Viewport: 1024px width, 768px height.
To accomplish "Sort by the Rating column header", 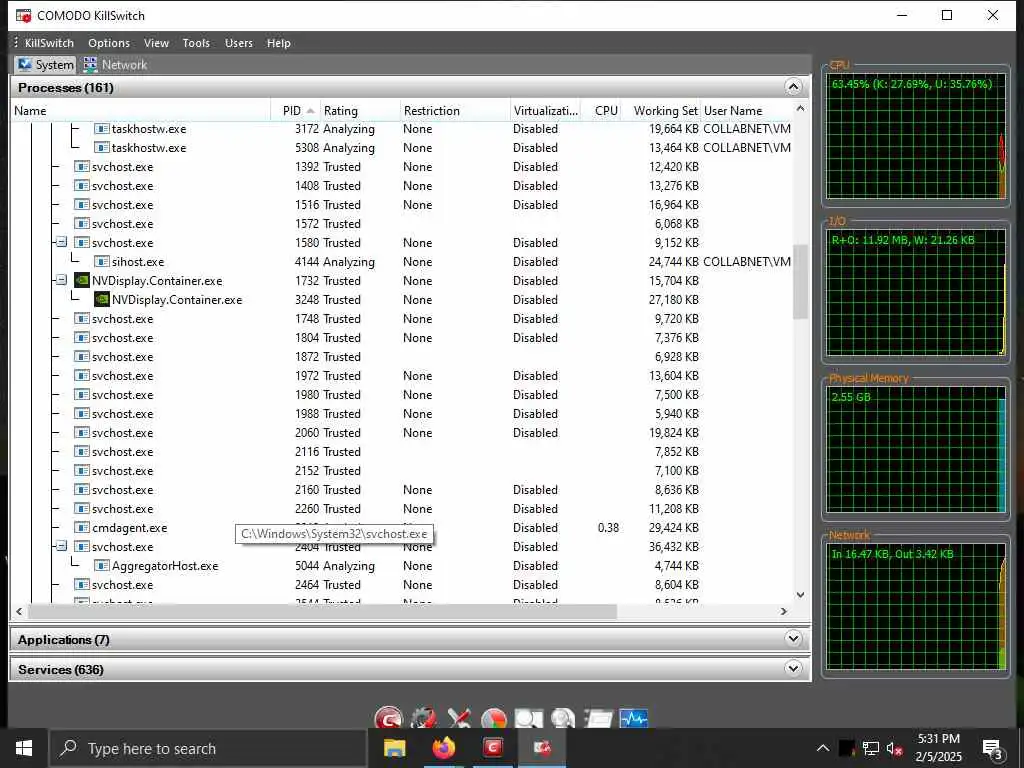I will point(360,111).
